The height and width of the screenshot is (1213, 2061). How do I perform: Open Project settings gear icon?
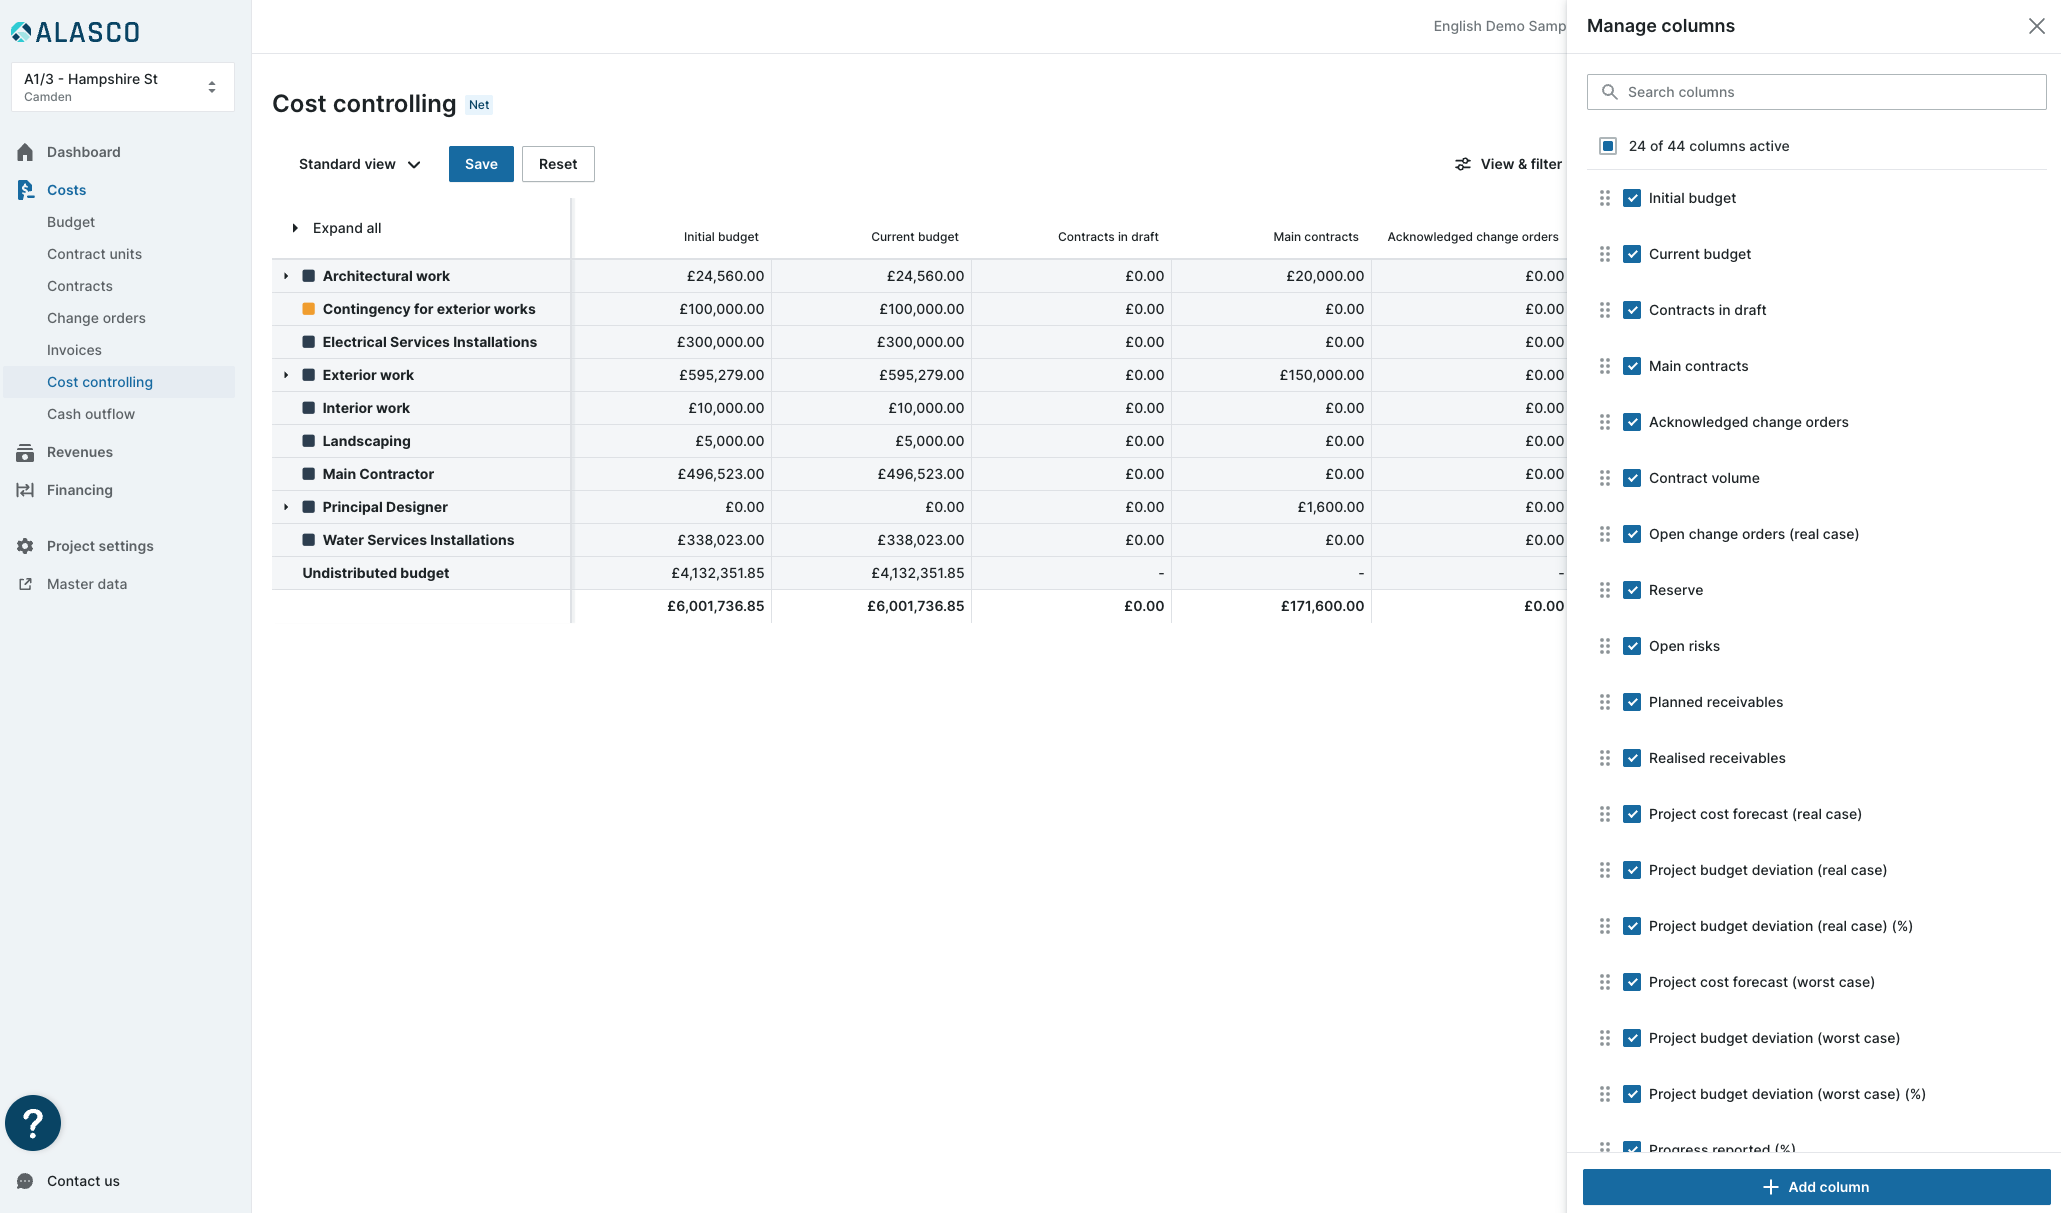25,546
